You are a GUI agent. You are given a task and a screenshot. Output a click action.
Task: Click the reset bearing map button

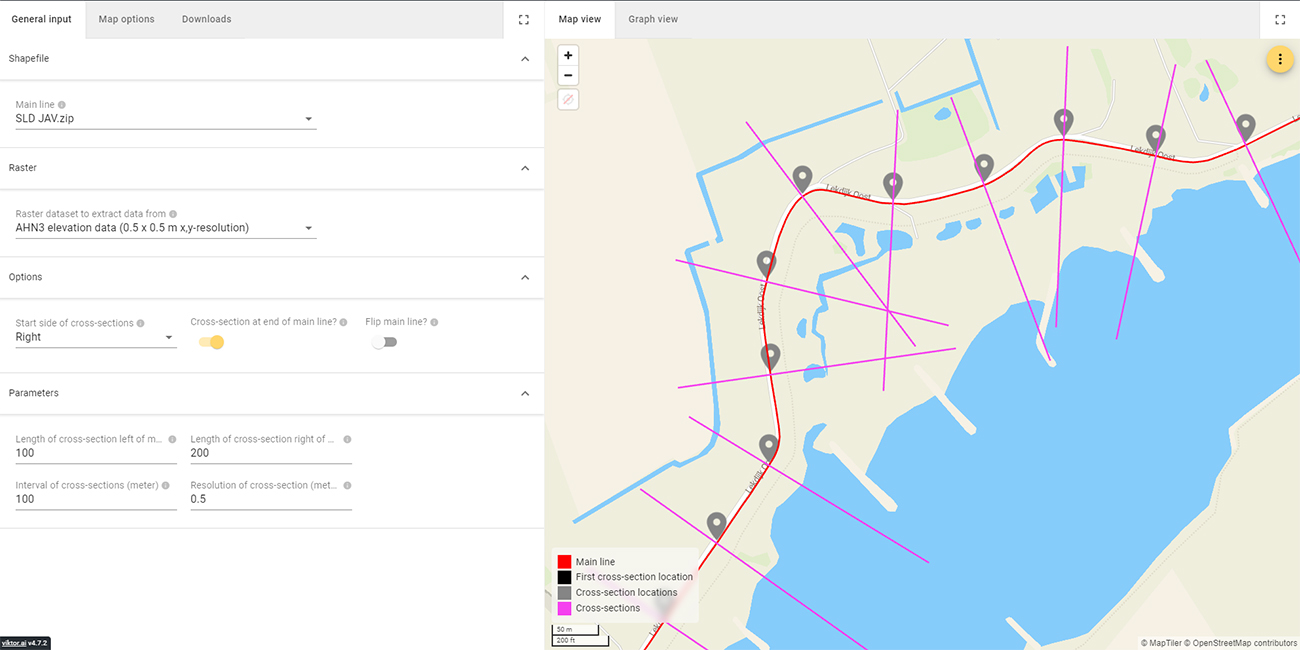coord(568,100)
